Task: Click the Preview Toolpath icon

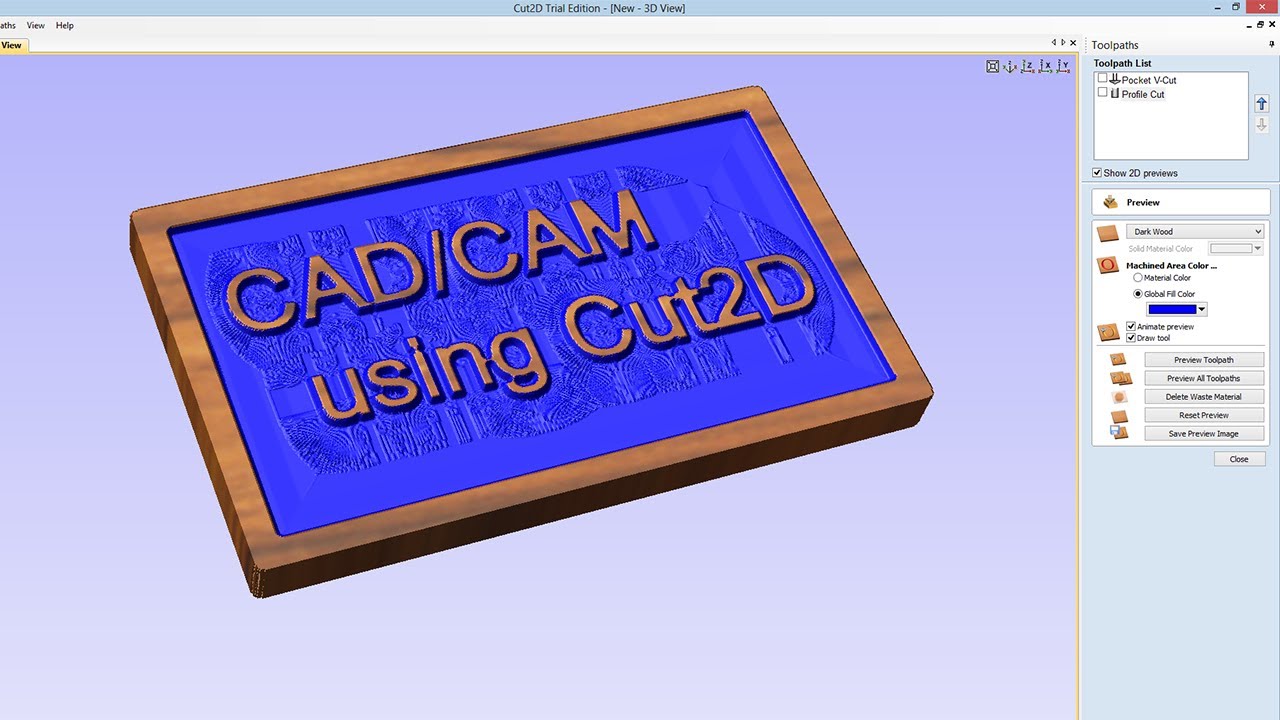Action: point(1118,359)
